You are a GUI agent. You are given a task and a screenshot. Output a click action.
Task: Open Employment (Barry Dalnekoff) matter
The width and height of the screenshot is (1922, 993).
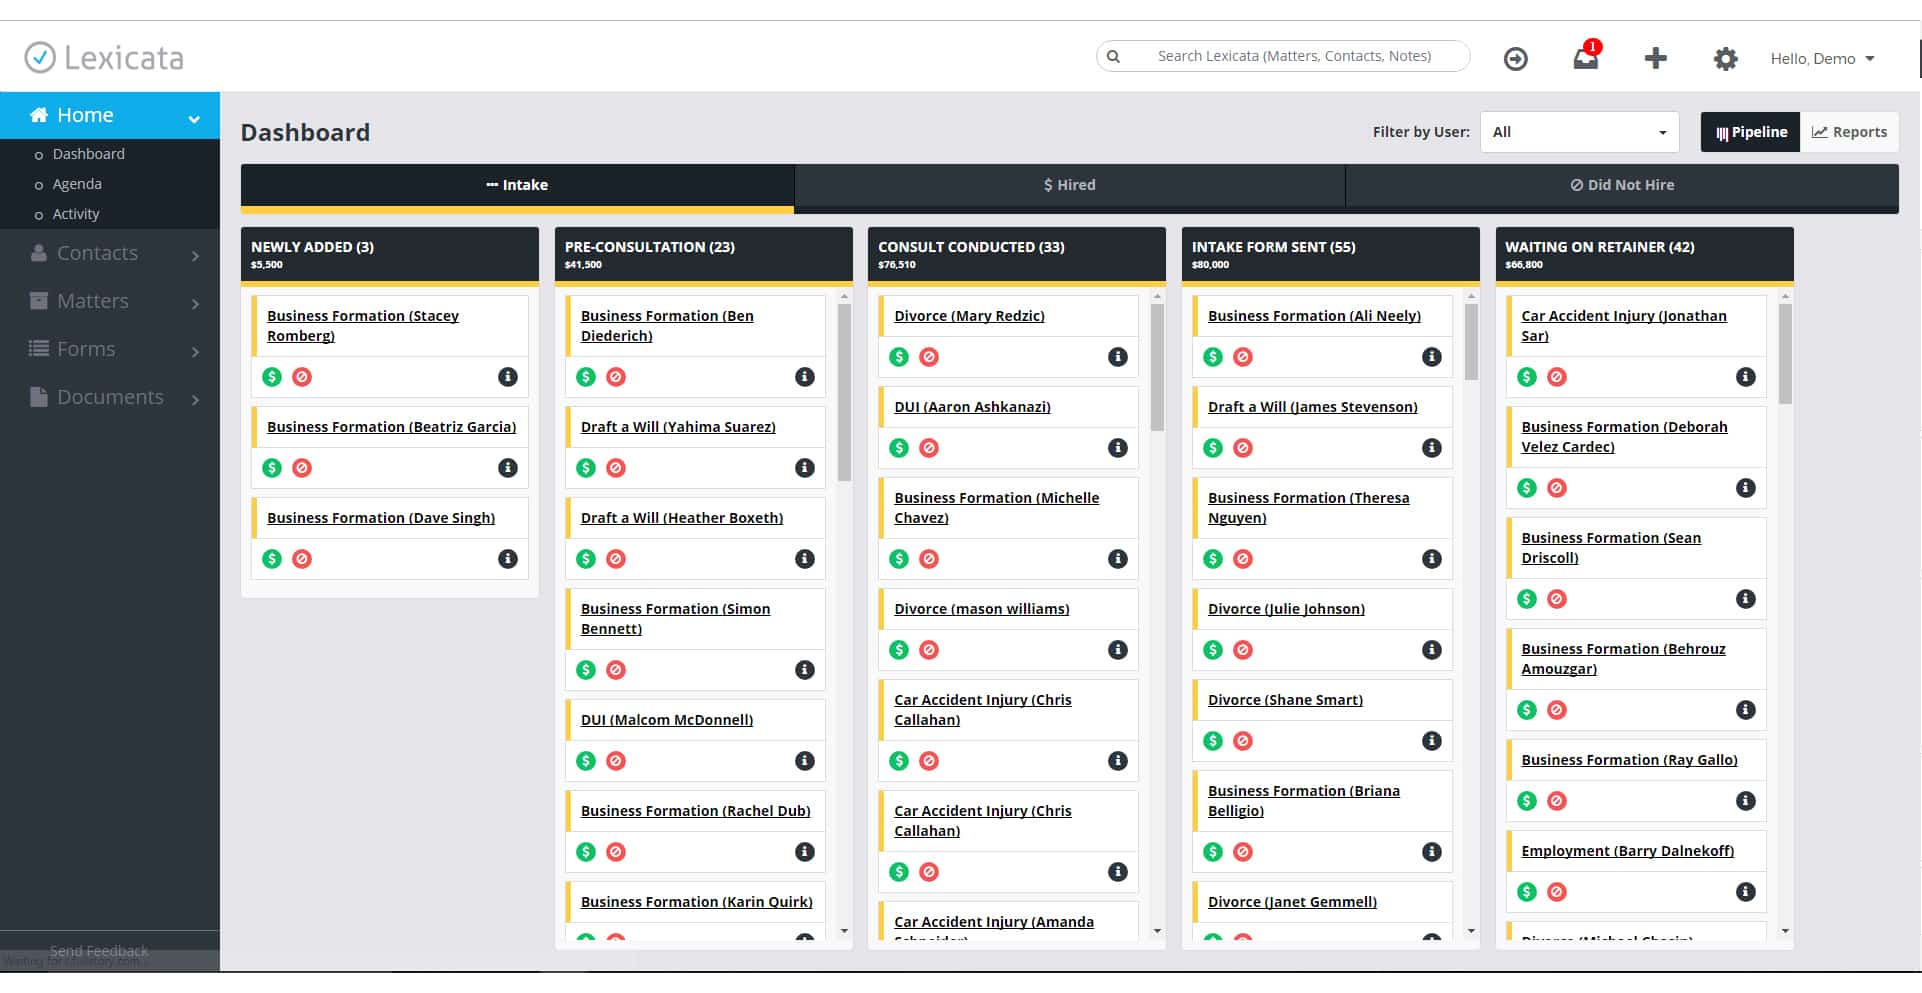point(1627,851)
